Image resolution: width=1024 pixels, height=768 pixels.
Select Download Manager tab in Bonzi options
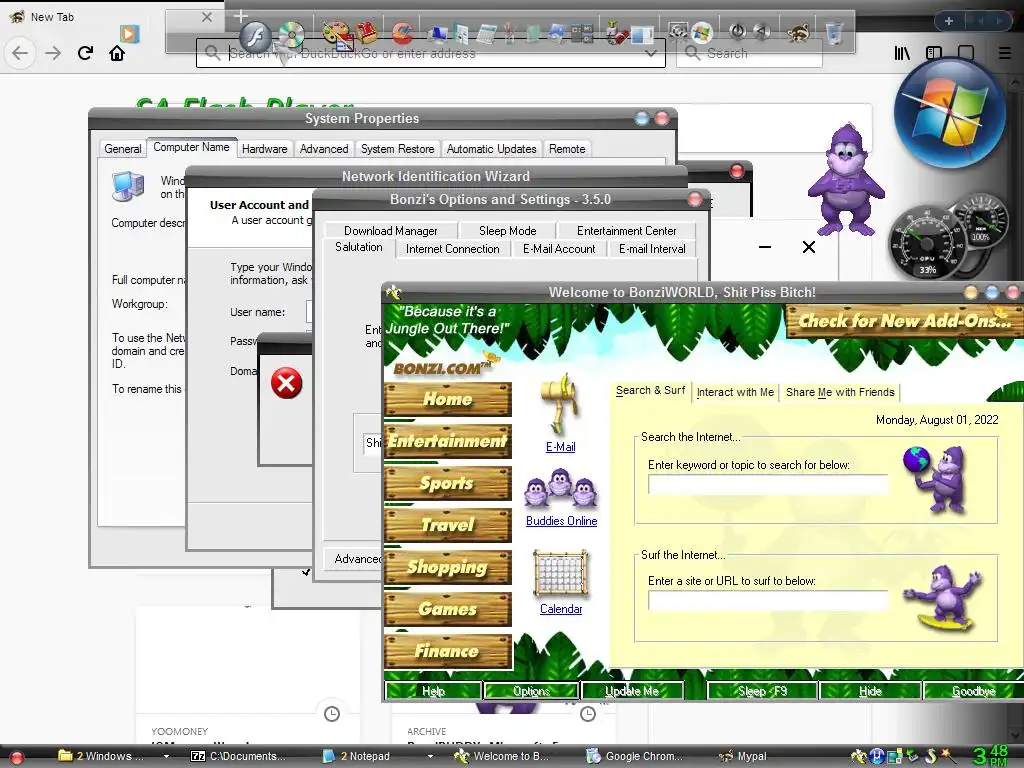pos(391,231)
